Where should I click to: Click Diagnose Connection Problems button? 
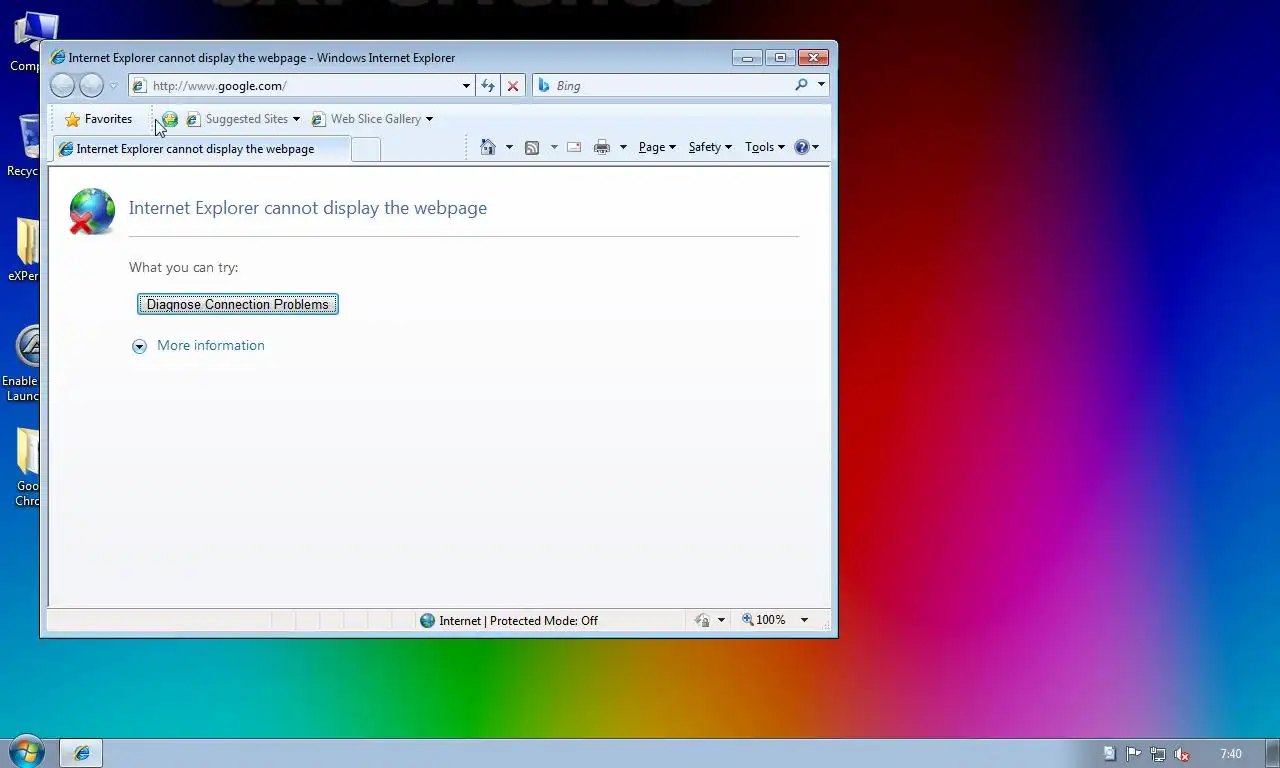click(238, 304)
